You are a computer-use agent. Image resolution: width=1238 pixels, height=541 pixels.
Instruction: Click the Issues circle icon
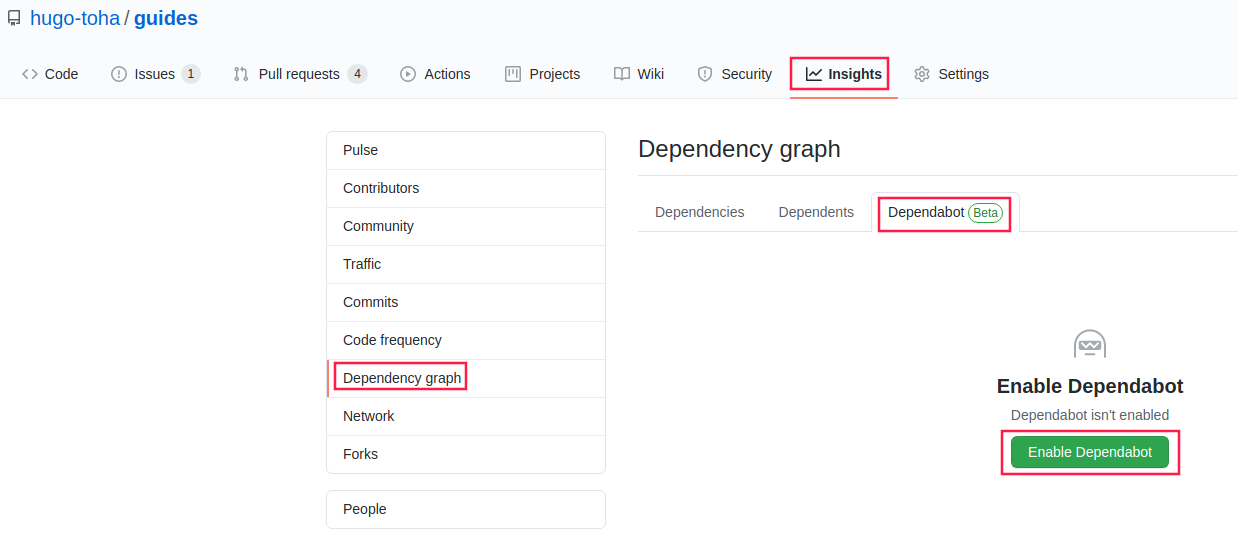[119, 74]
